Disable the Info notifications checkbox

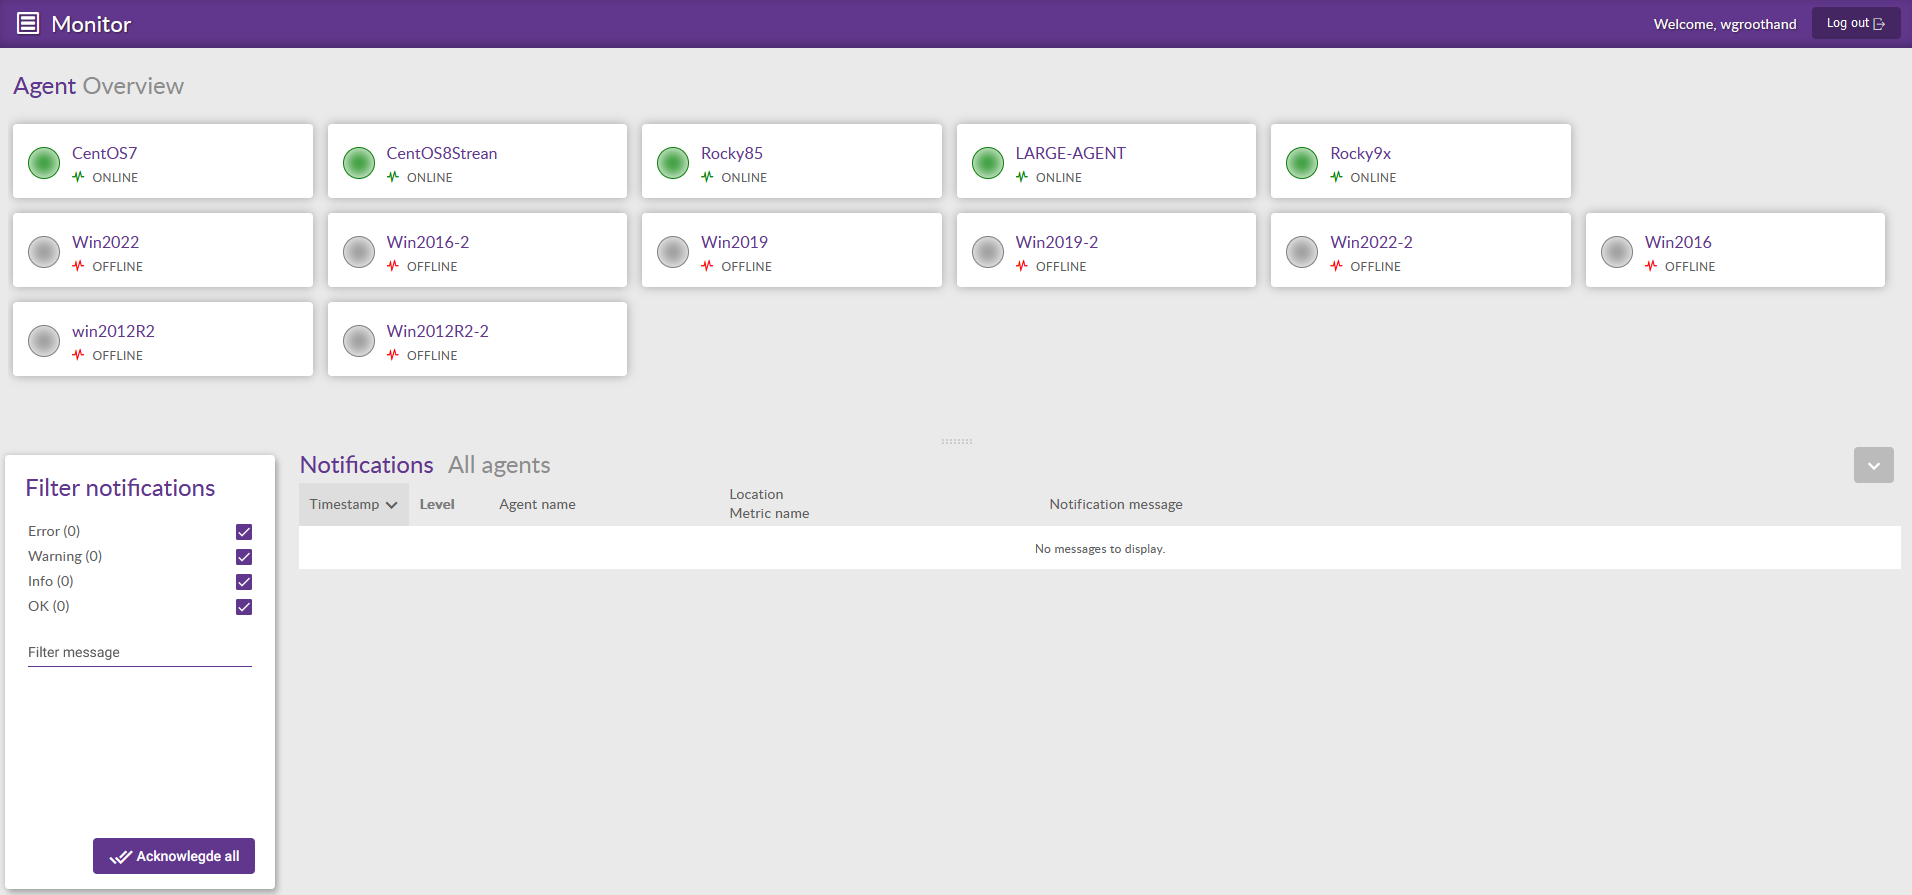pyautogui.click(x=244, y=582)
